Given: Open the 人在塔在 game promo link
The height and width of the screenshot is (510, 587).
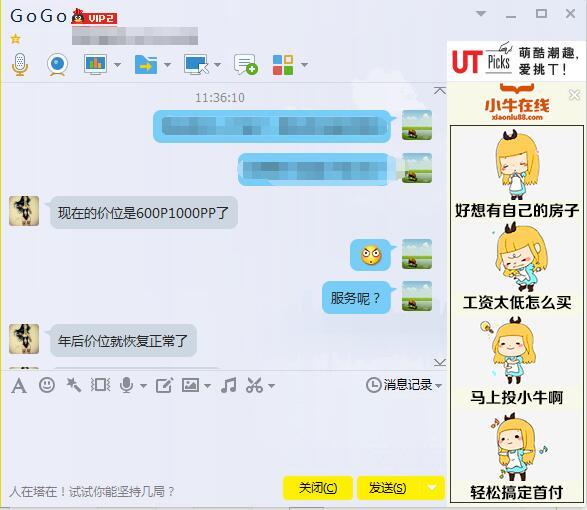Looking at the screenshot, I should 92,491.
